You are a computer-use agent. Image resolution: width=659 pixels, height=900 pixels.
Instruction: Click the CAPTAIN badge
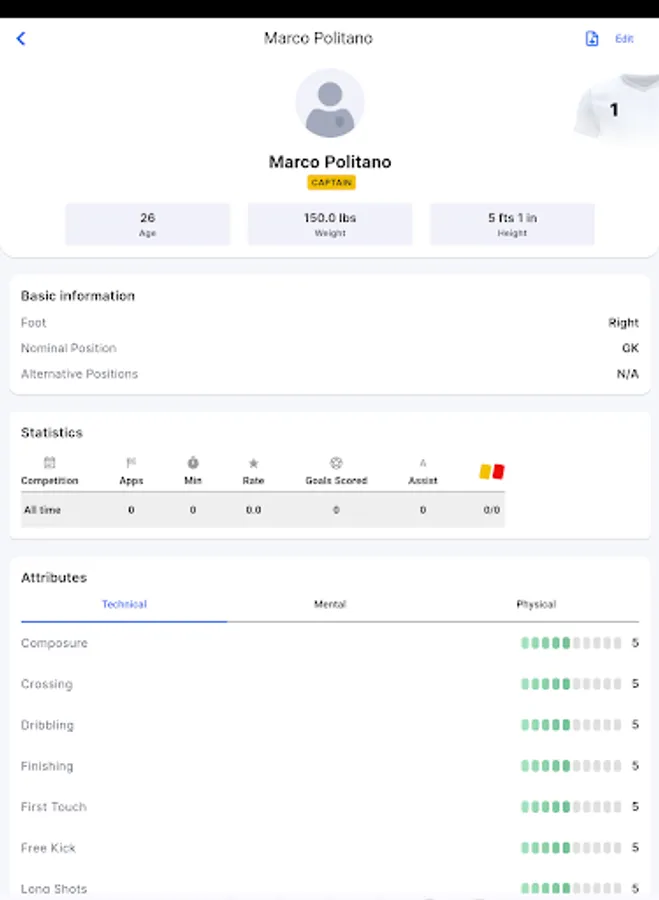330,182
